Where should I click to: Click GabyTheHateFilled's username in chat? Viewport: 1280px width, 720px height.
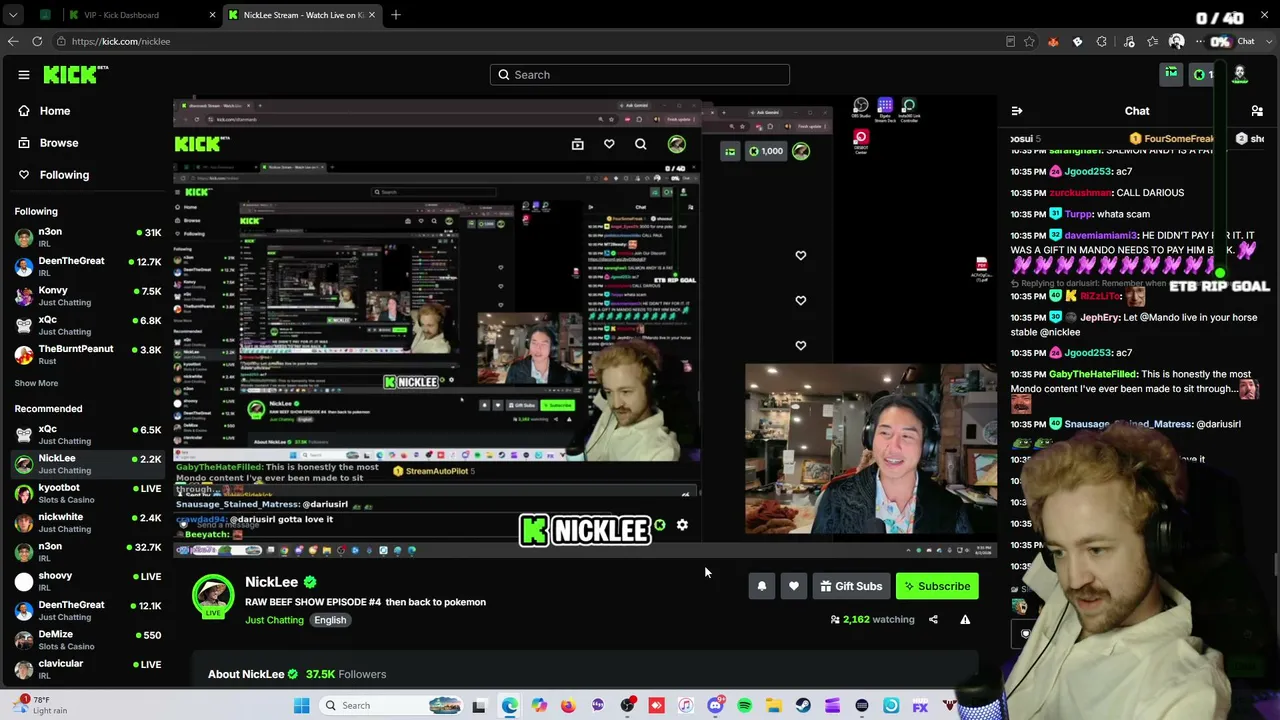coord(1093,374)
